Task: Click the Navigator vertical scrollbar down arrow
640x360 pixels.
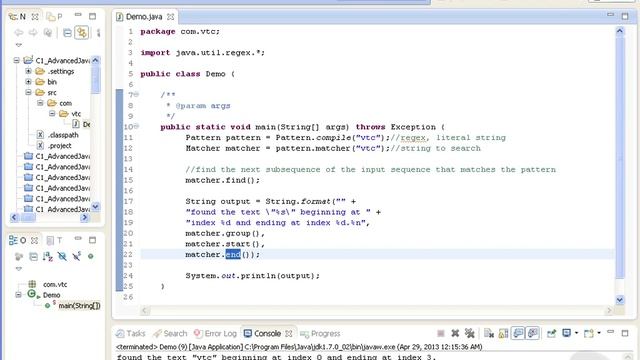Action: pos(96,207)
